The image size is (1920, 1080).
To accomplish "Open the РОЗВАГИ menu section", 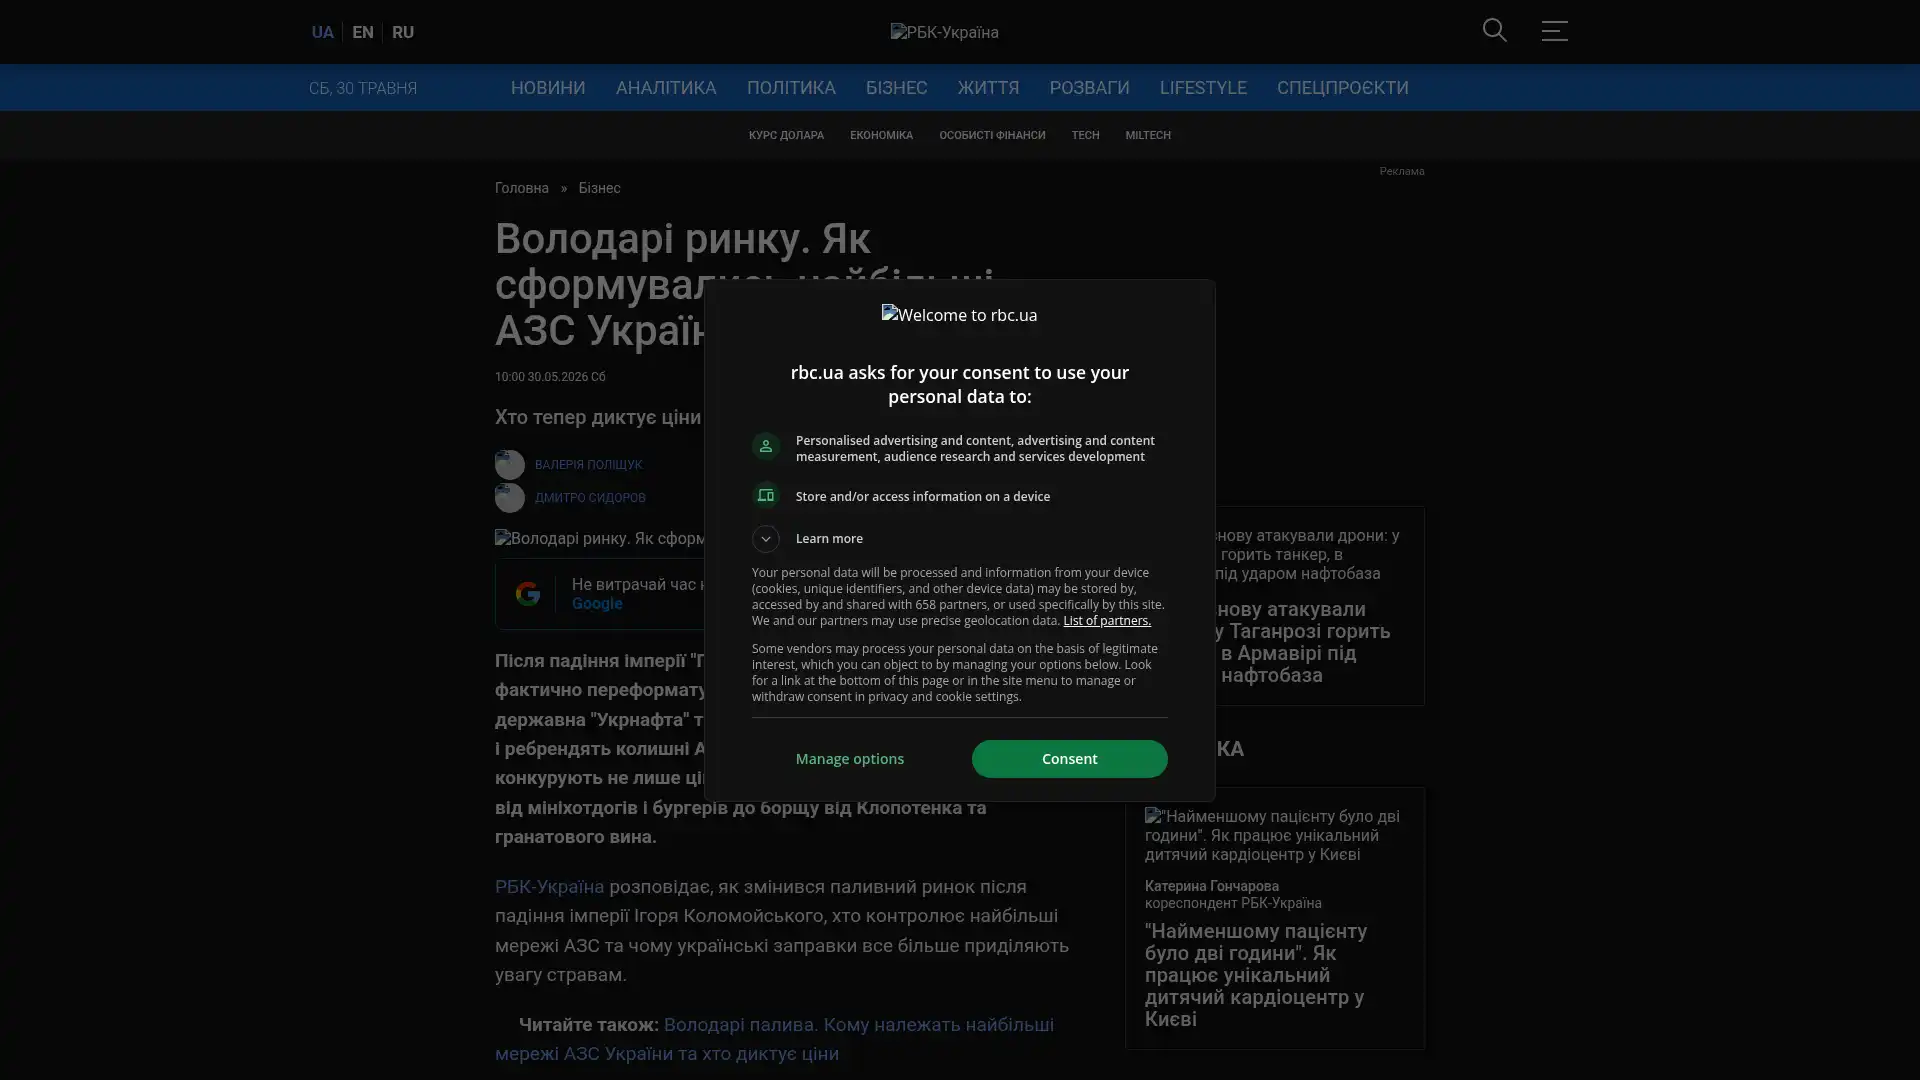I will (x=1090, y=88).
